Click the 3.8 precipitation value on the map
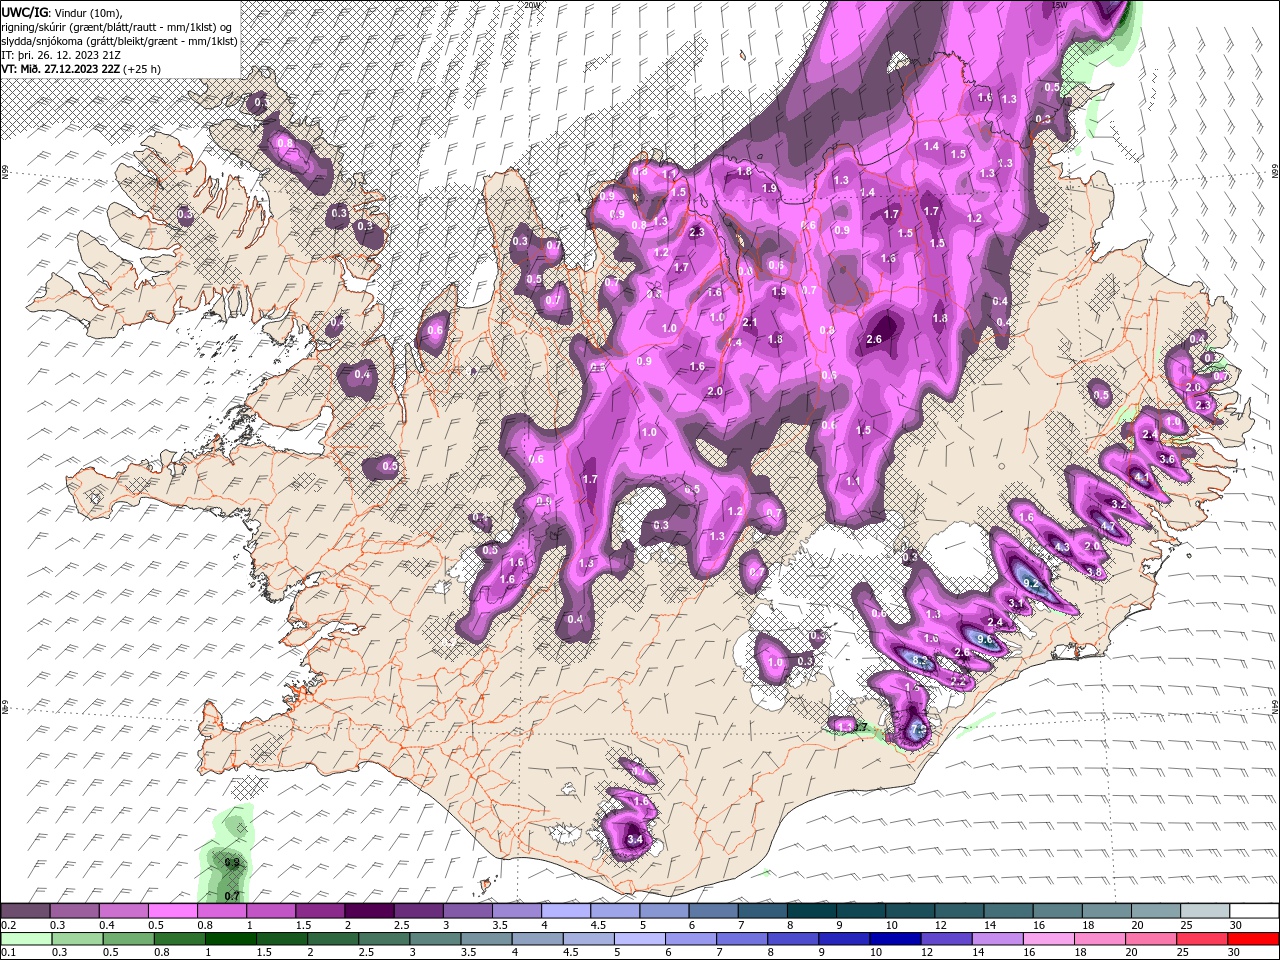The height and width of the screenshot is (960, 1280). coord(1094,573)
